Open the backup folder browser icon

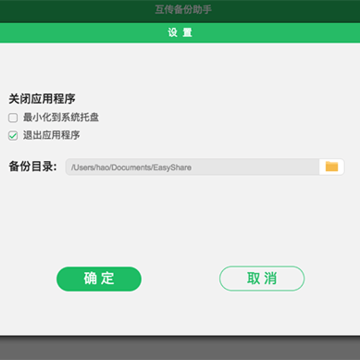(331, 167)
